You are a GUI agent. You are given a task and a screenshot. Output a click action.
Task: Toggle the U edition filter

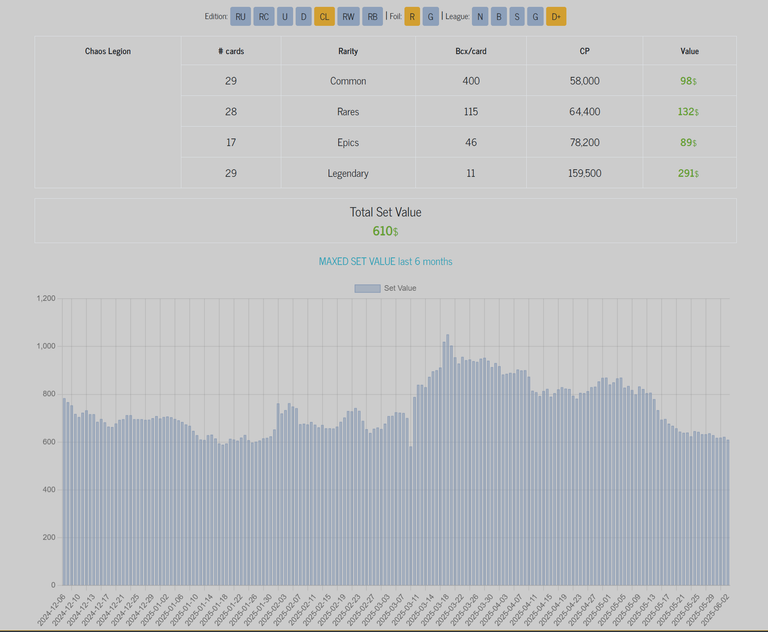[x=285, y=17]
